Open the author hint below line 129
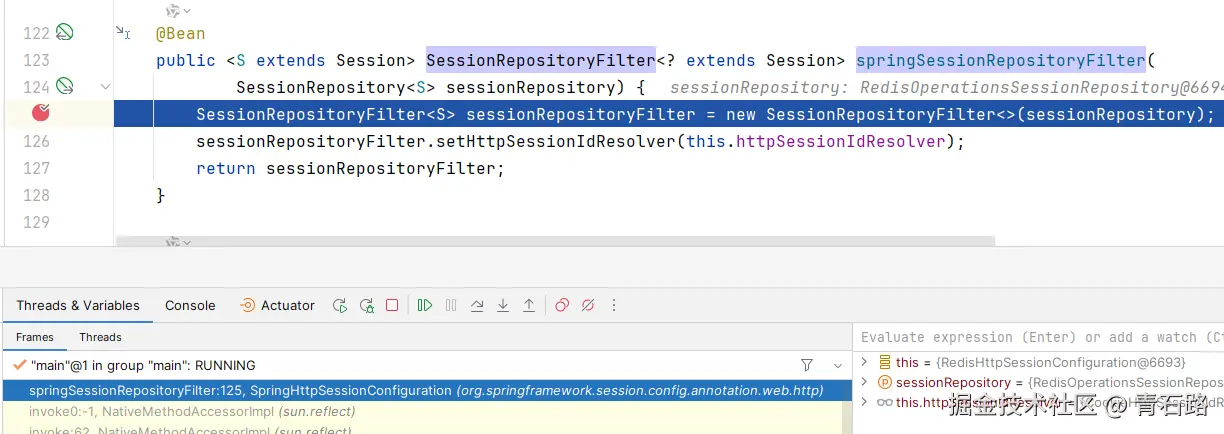Image resolution: width=1224 pixels, height=434 pixels. pos(178,242)
